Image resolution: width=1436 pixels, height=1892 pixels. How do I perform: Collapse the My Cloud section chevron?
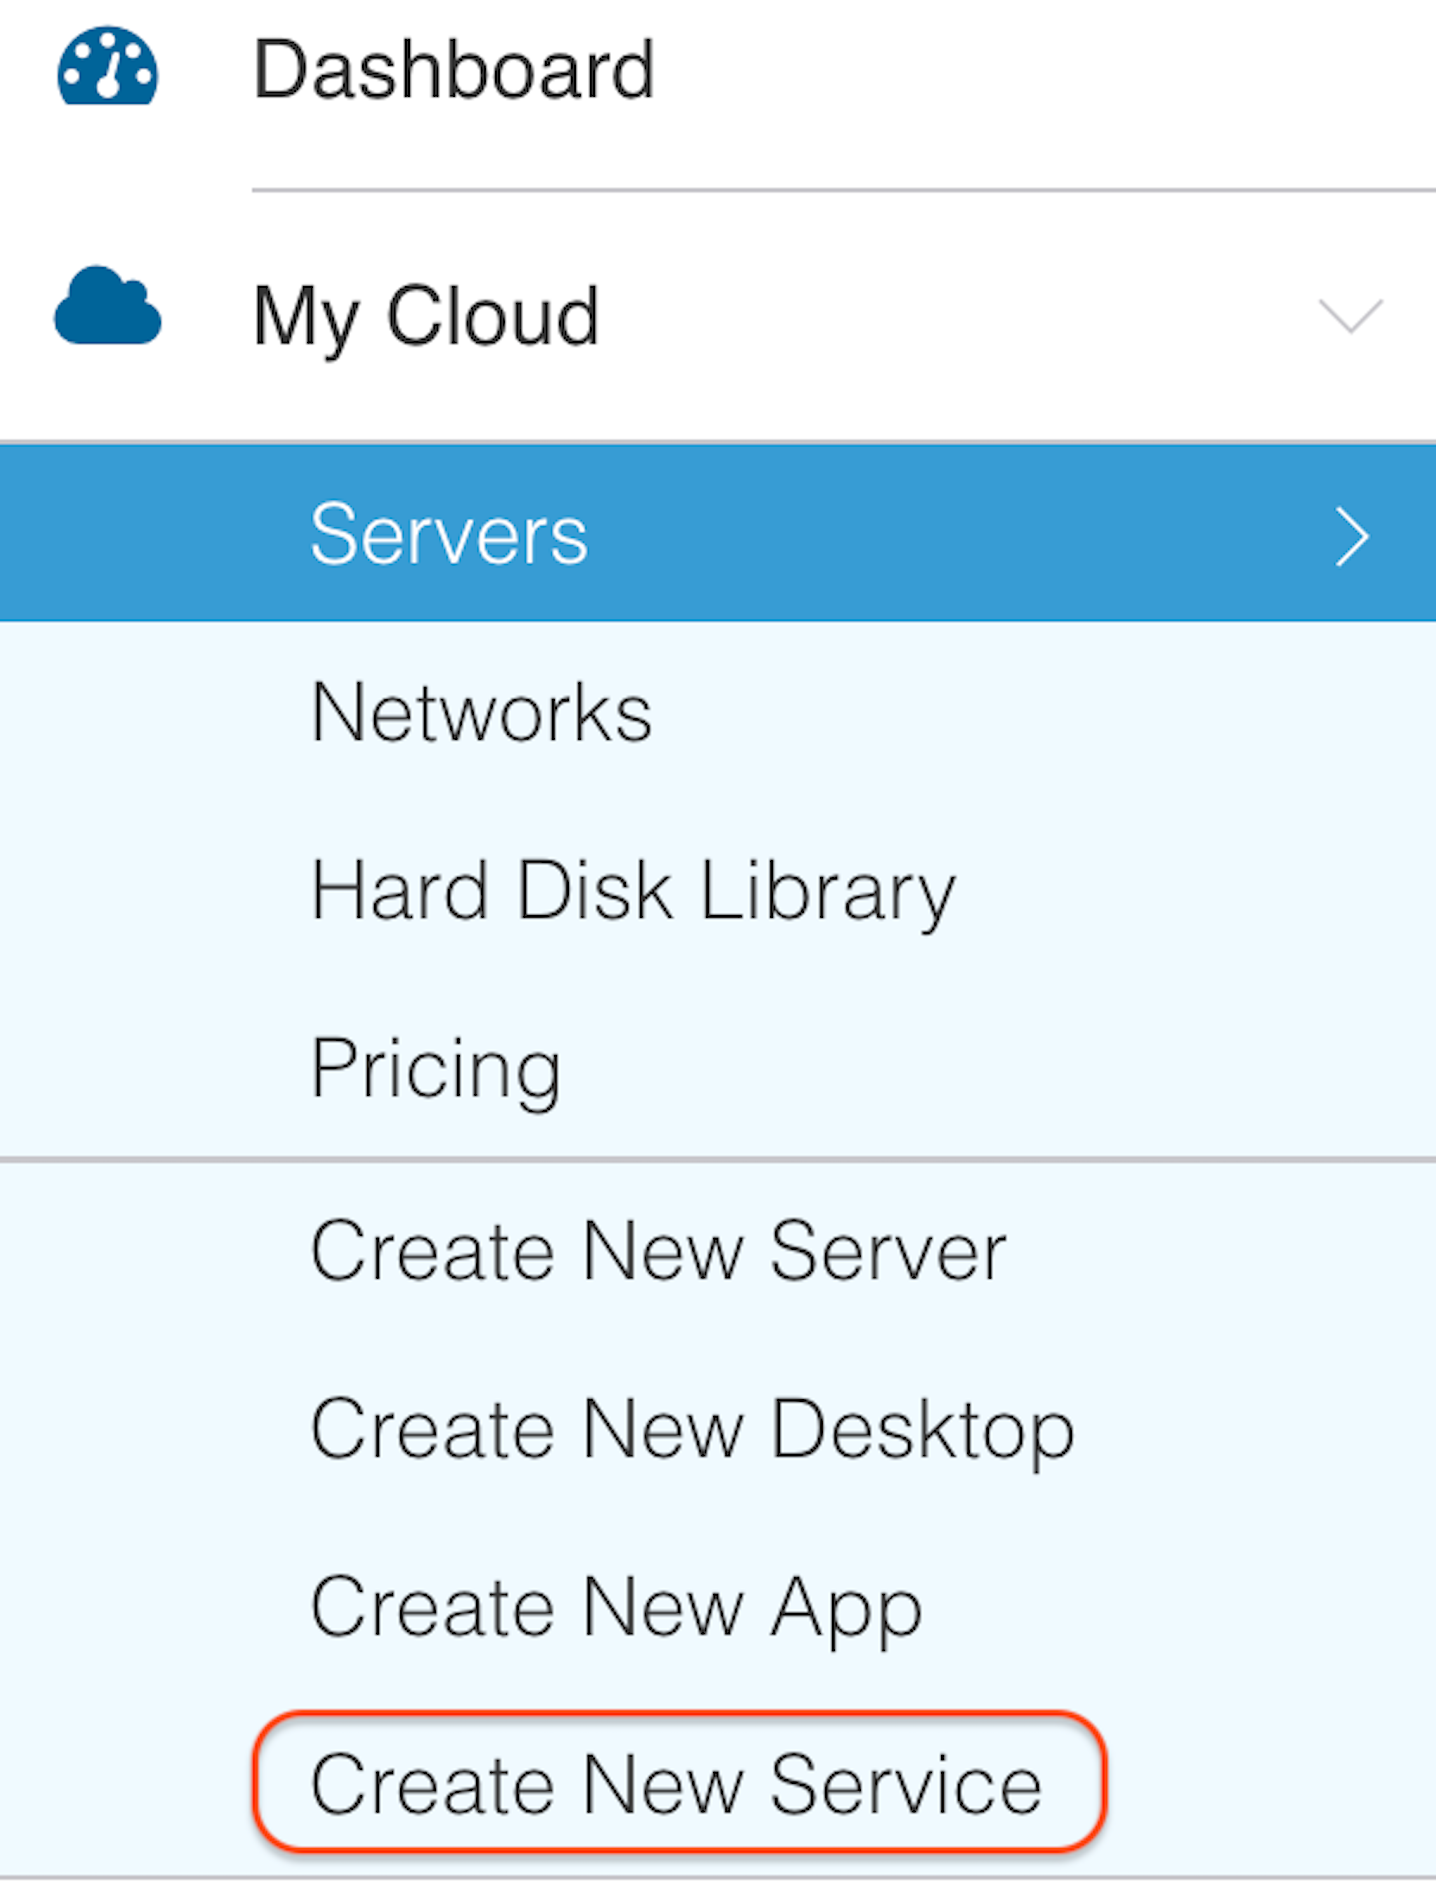coord(1350,315)
